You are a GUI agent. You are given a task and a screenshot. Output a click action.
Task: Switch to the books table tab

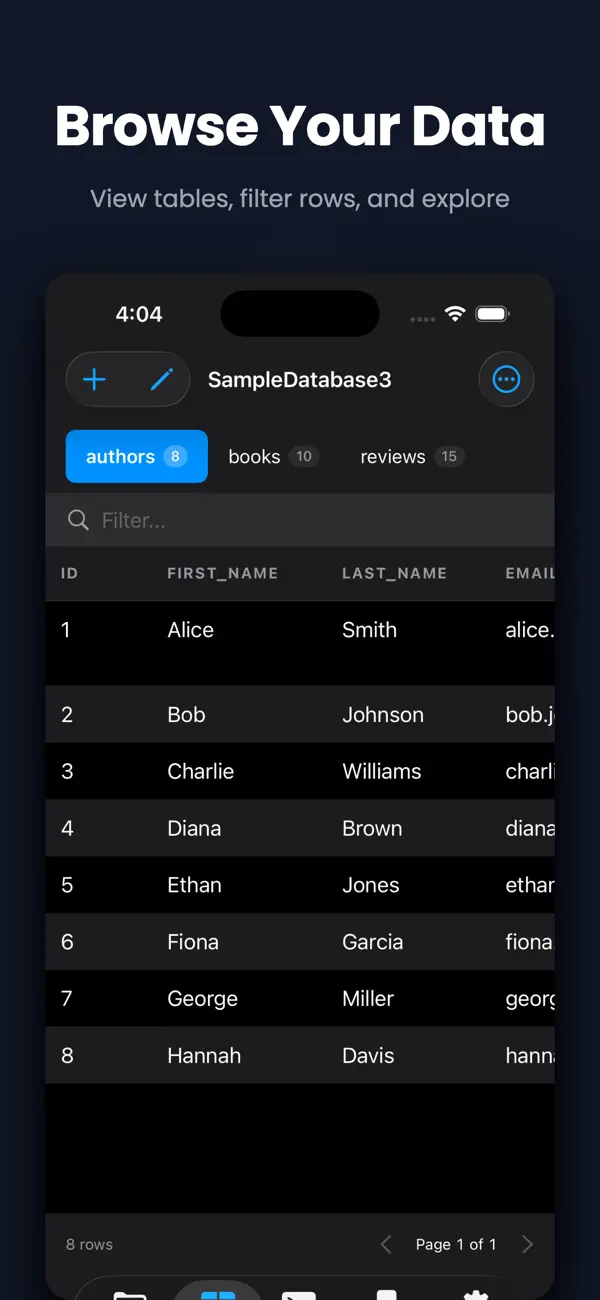(x=273, y=456)
